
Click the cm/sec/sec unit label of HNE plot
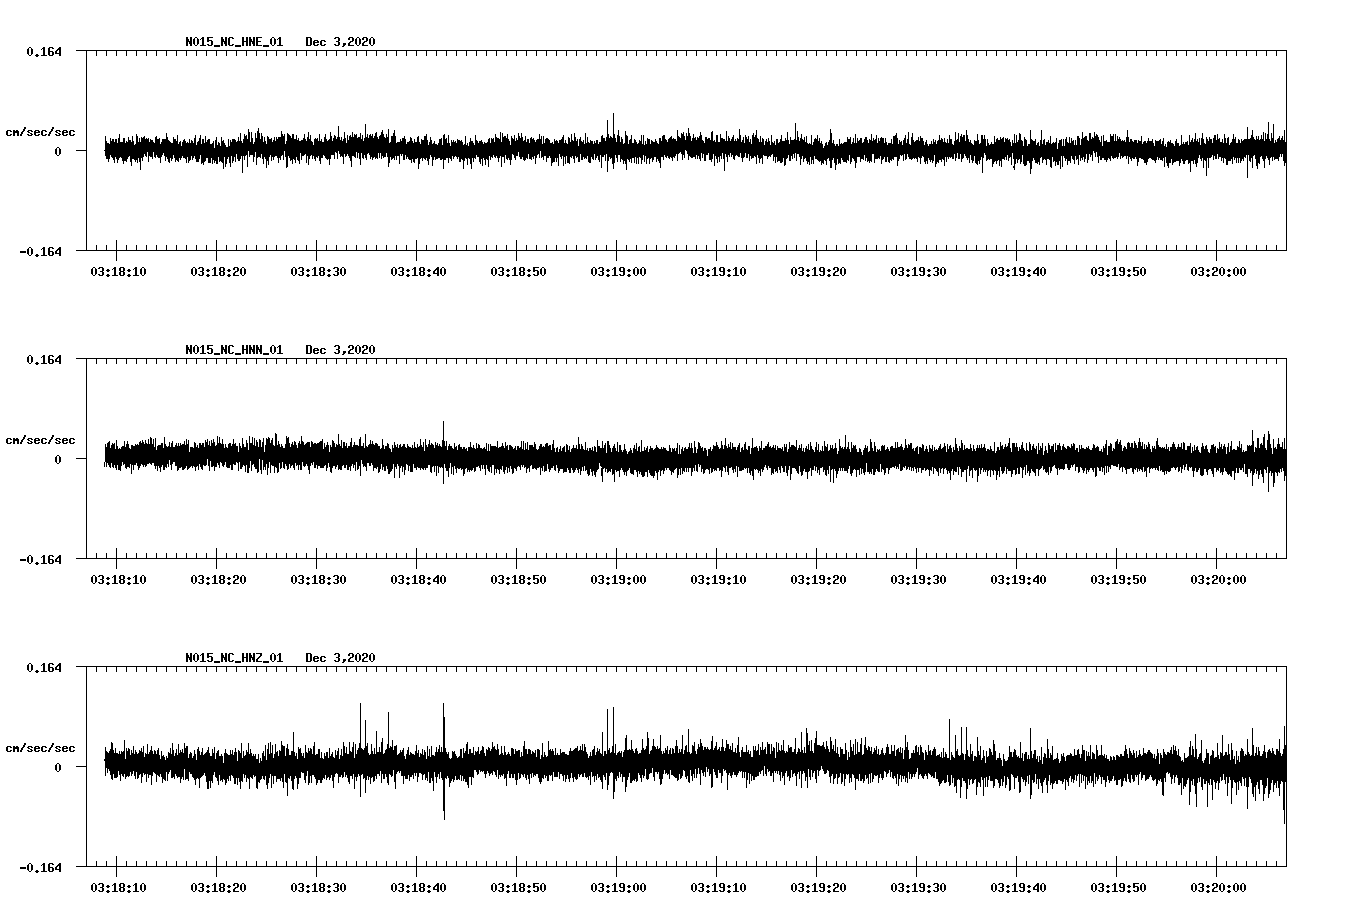point(42,130)
